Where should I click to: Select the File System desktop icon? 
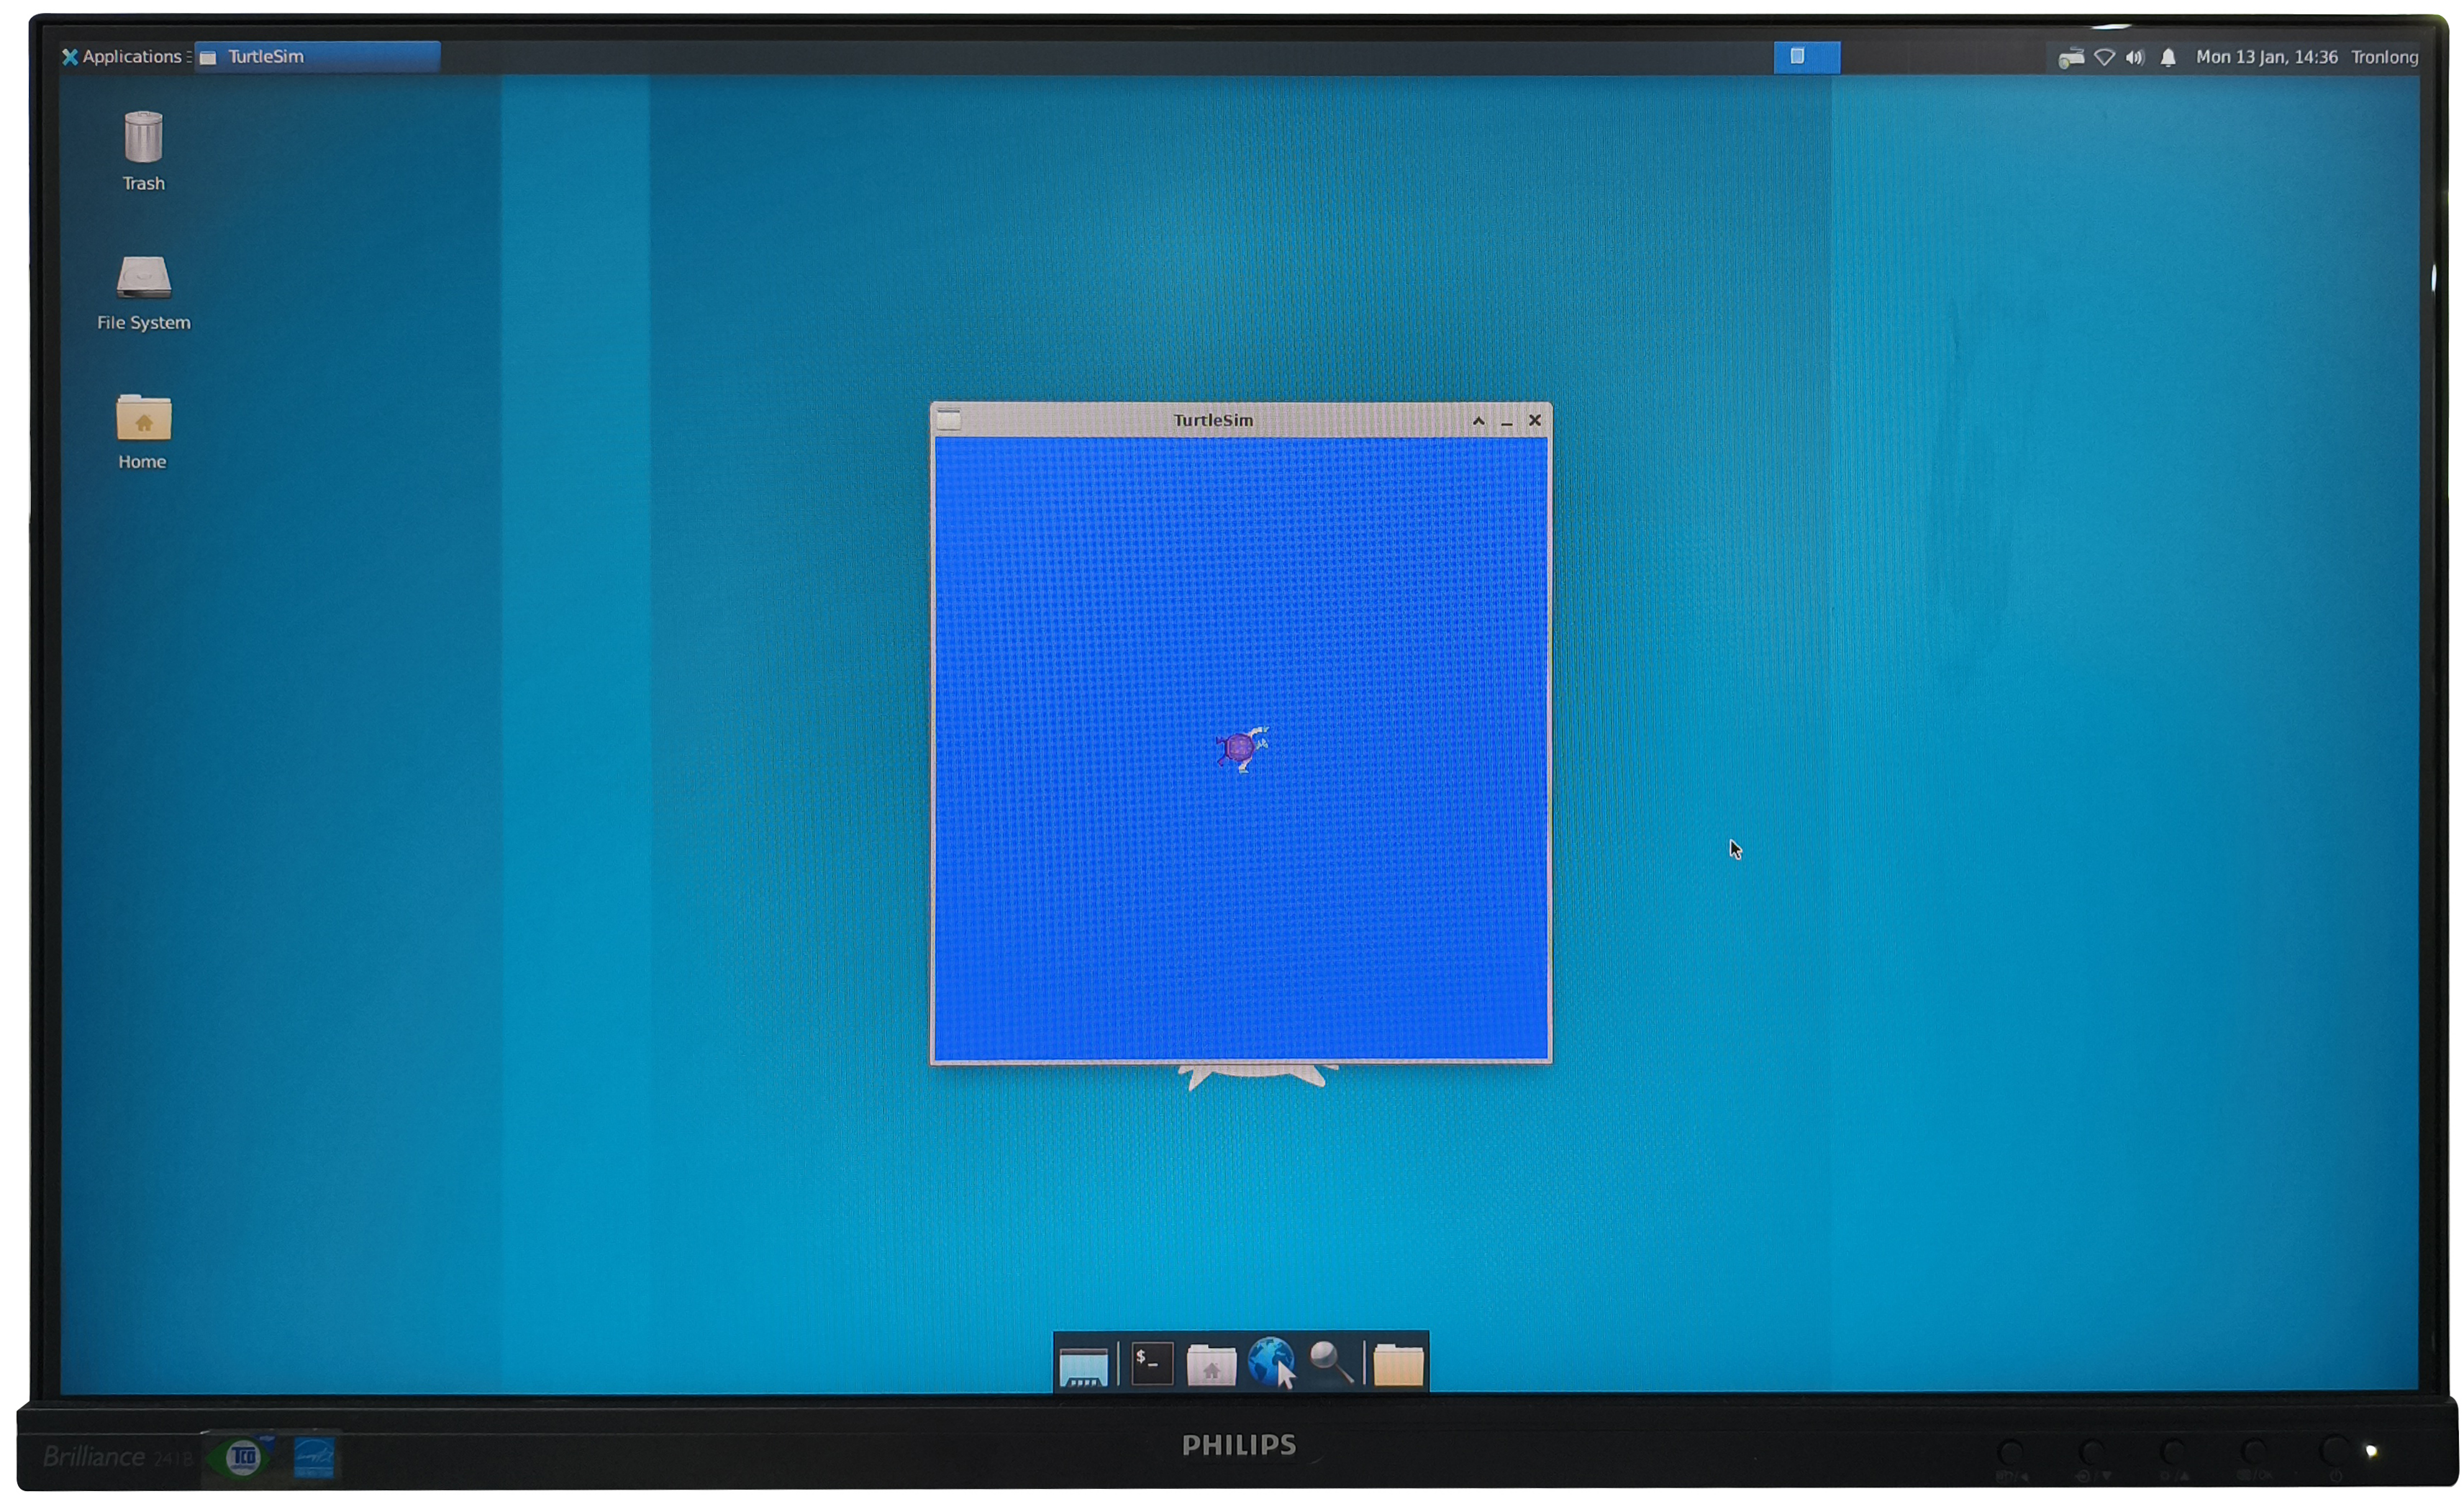point(143,292)
